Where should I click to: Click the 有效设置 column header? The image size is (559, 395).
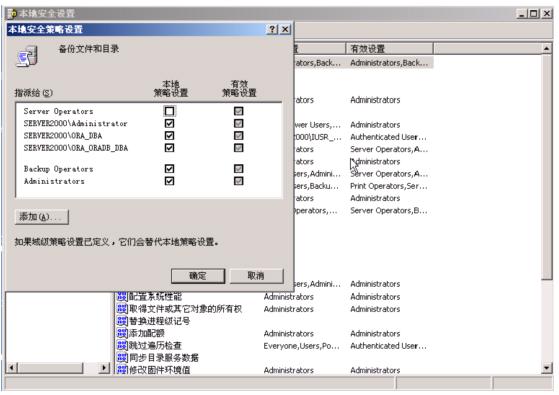tap(389, 48)
